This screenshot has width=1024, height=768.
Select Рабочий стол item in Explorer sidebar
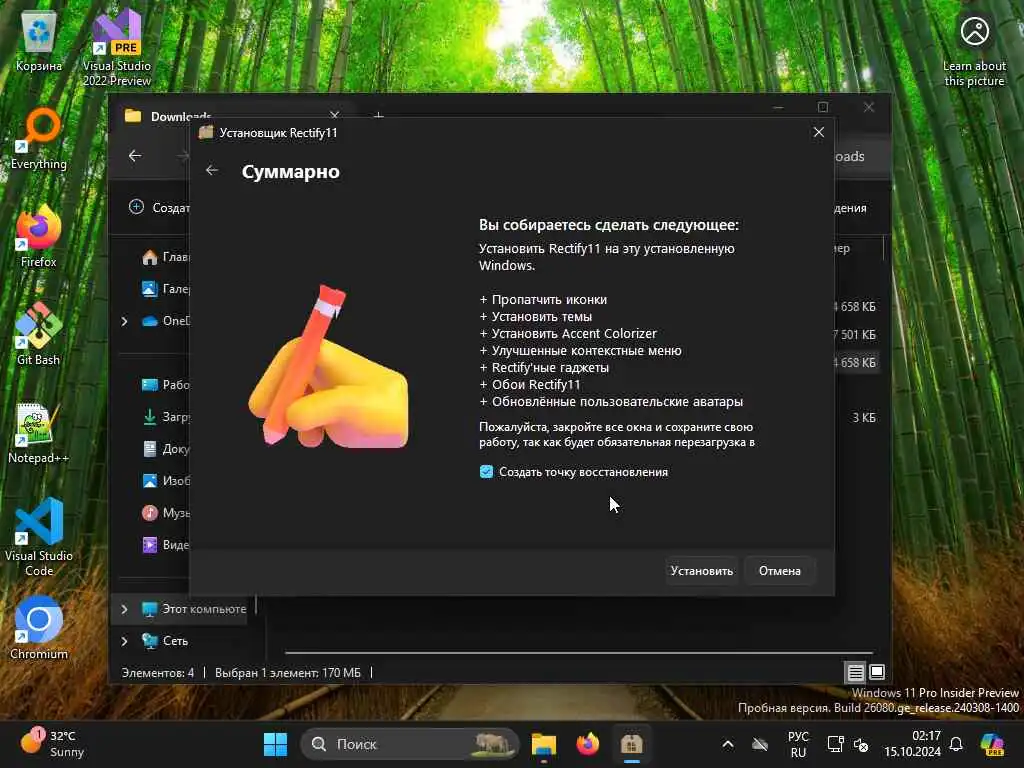(x=165, y=385)
